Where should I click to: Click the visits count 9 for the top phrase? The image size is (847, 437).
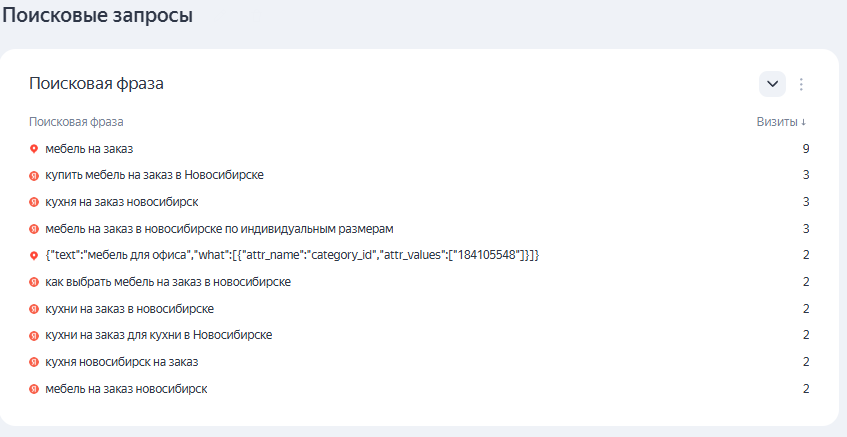click(x=805, y=149)
